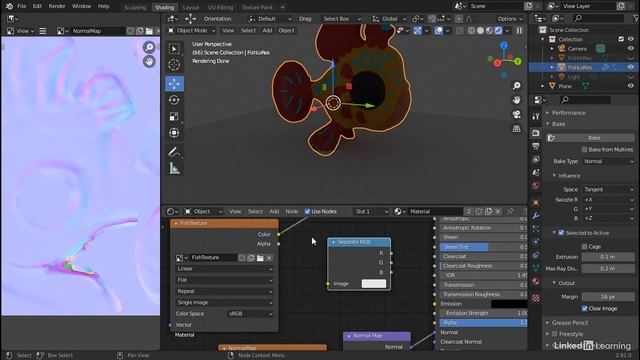The width and height of the screenshot is (640, 360).
Task: Open the Window menu
Action: (81, 6)
